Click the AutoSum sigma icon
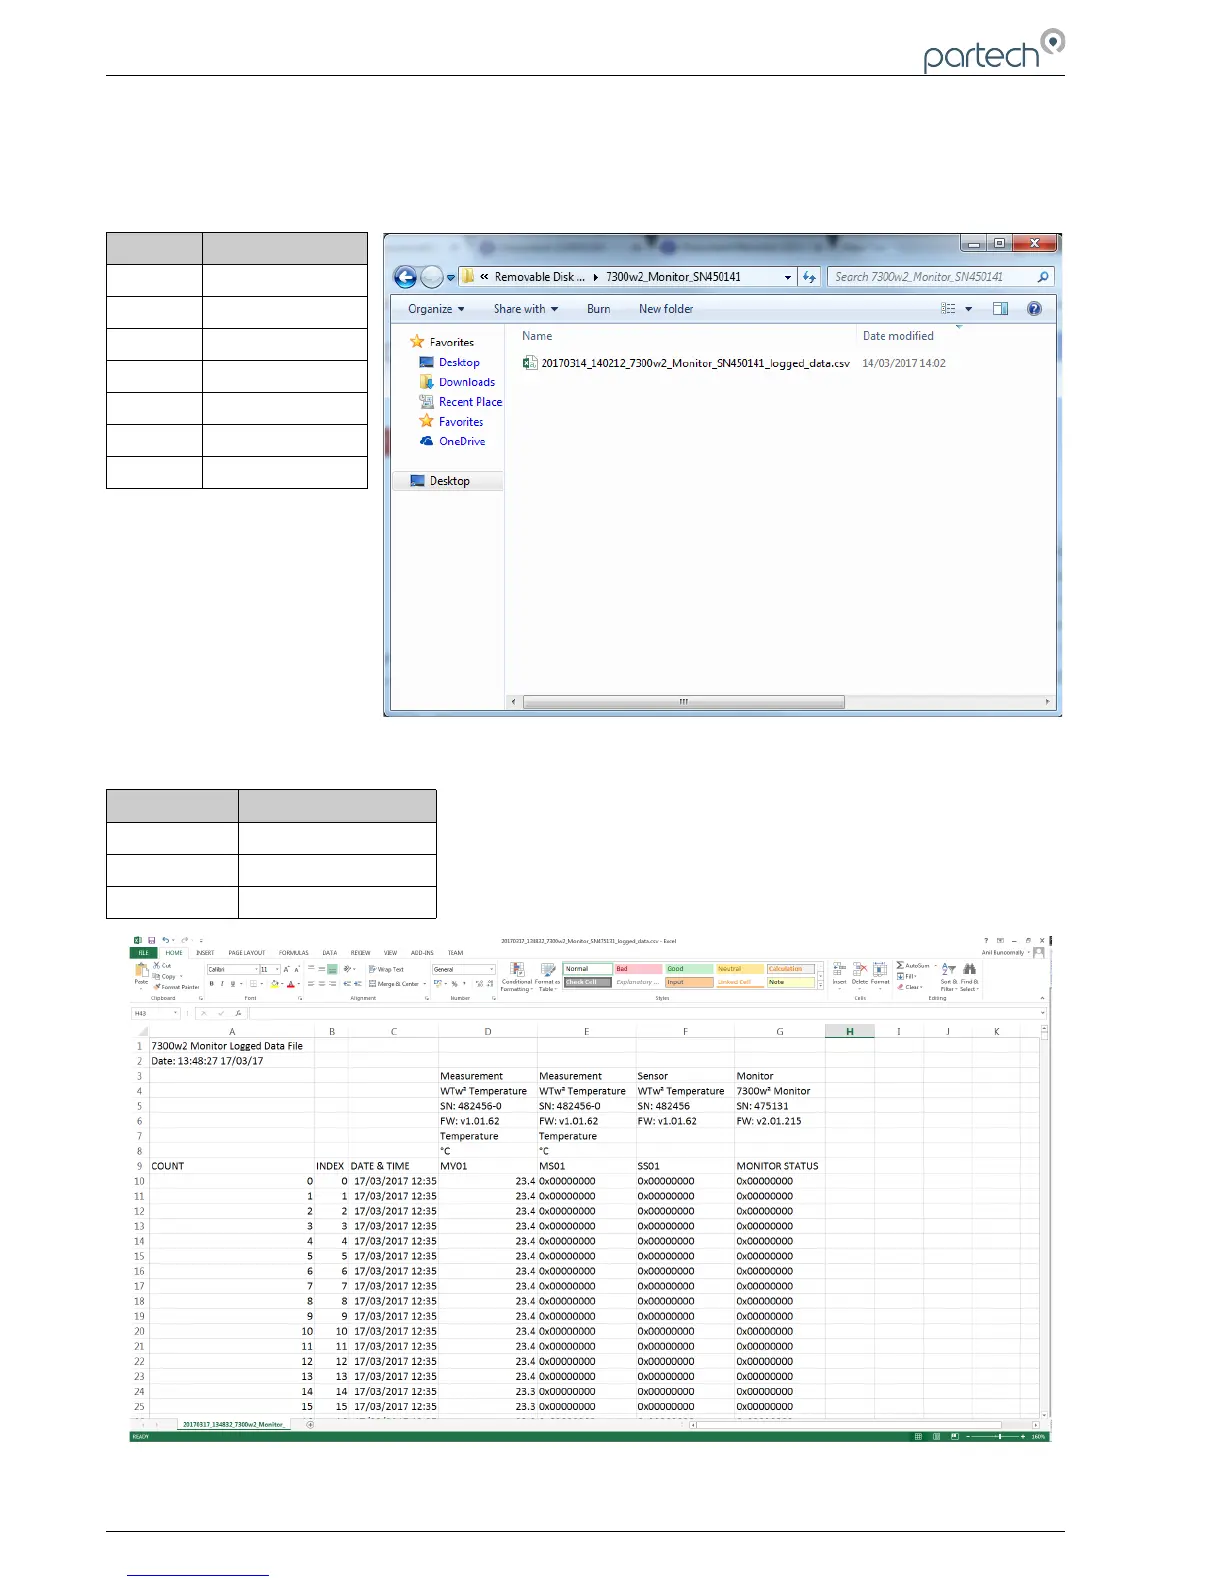This screenshot has height=1584, width=1224. 901,965
